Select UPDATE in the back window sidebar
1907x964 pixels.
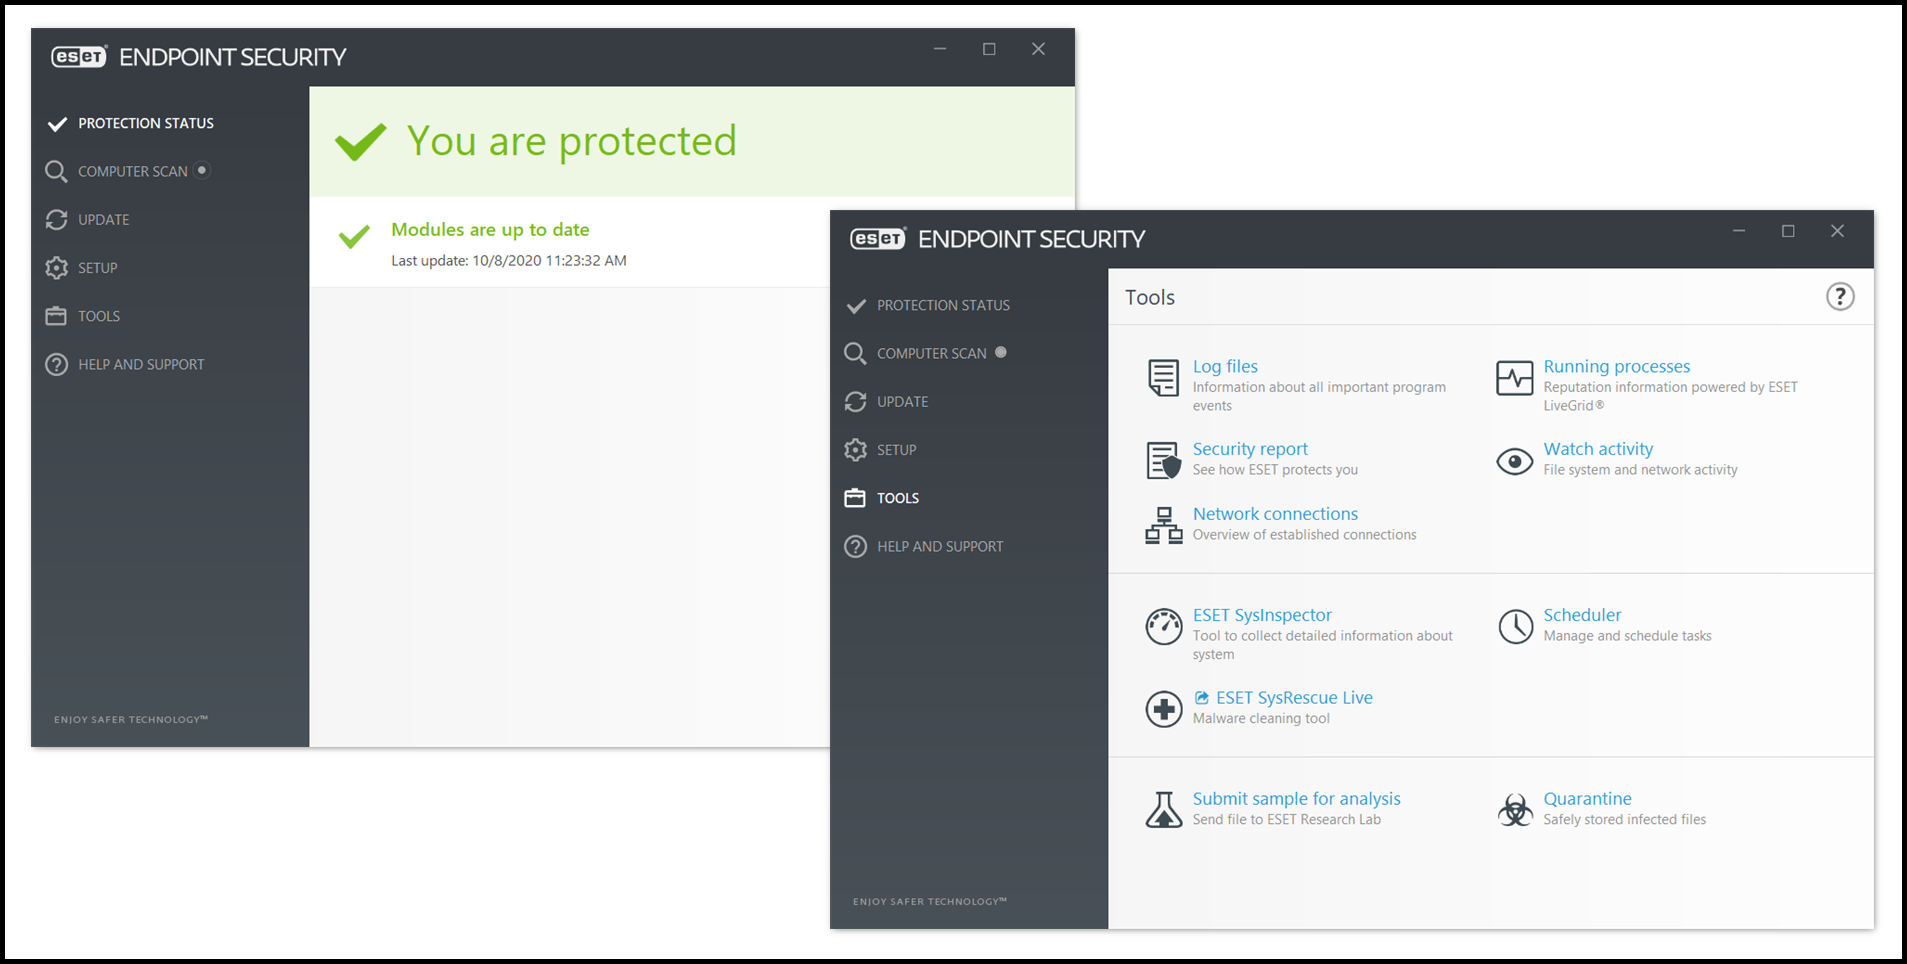pyautogui.click(x=104, y=219)
